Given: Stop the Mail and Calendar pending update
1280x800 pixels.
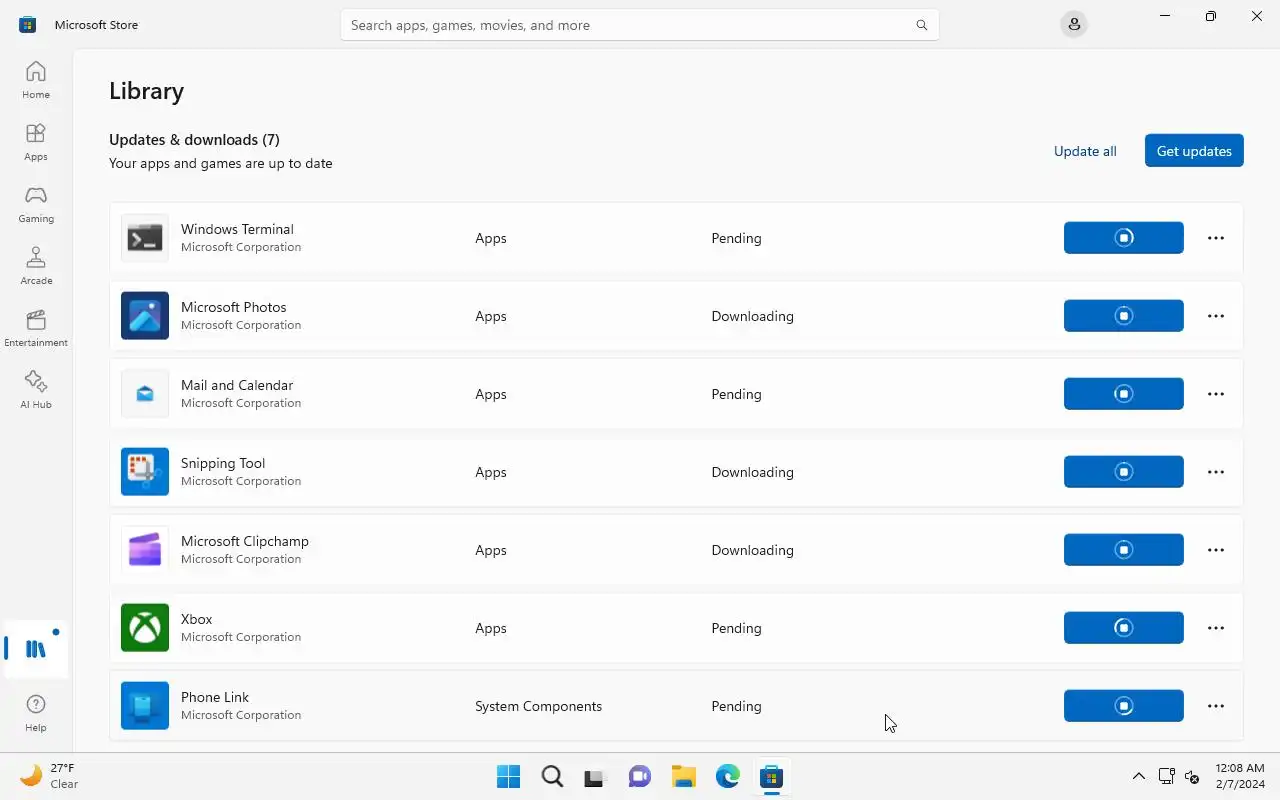Looking at the screenshot, I should 1124,394.
